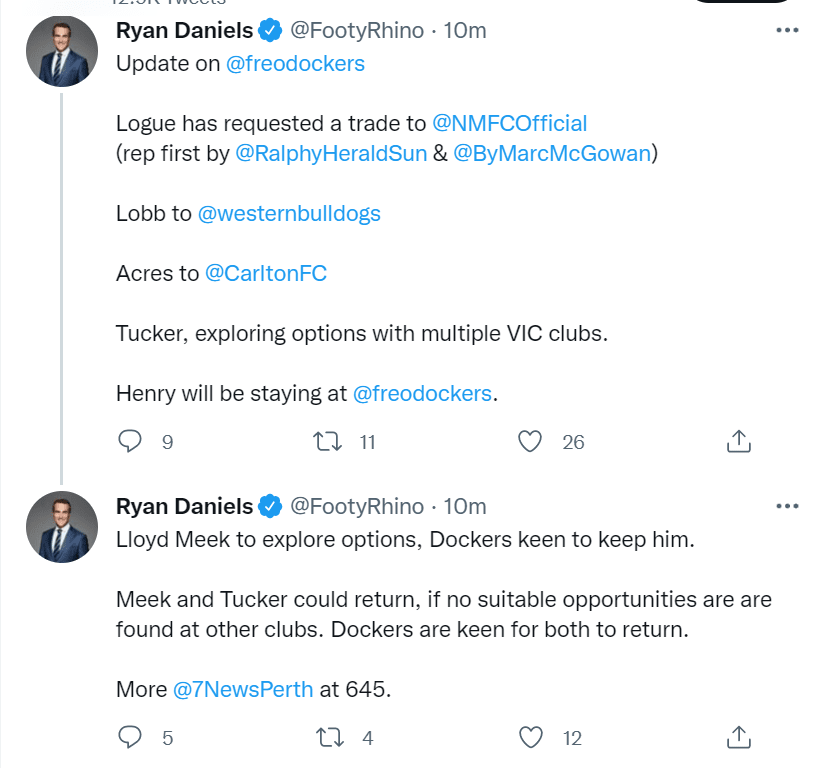
Task: Like the tweet with 26 likes
Action: pyautogui.click(x=531, y=441)
